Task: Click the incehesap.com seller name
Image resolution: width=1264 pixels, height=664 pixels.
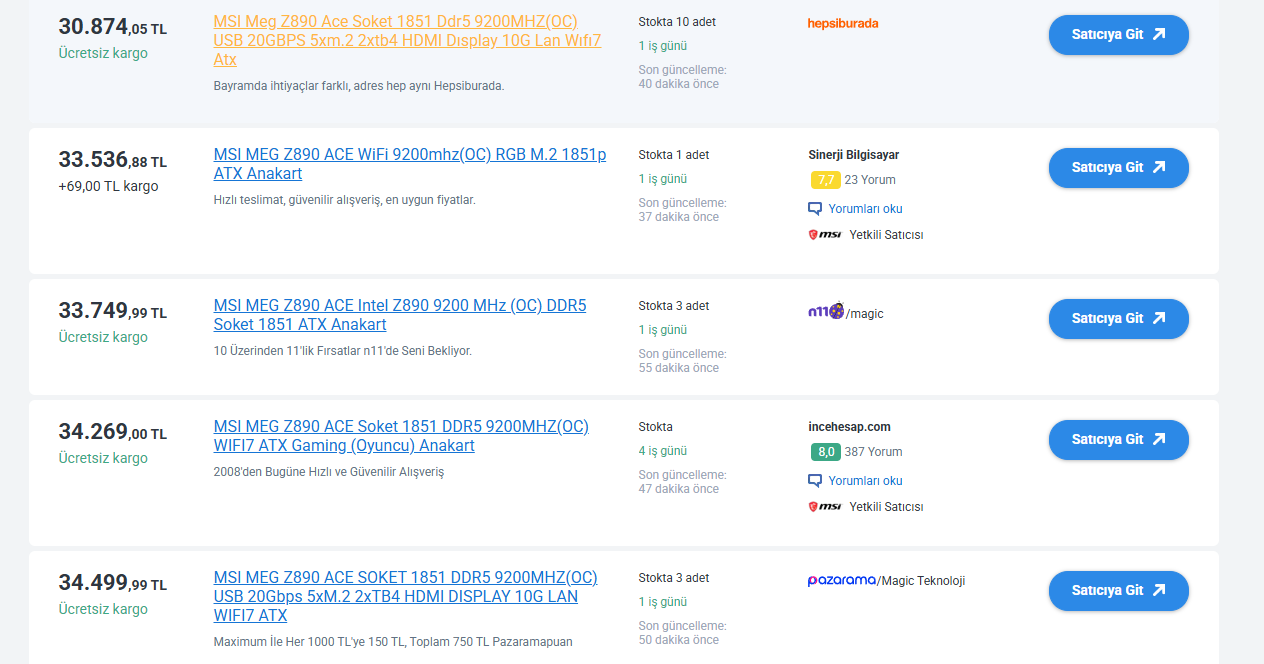Action: (849, 427)
